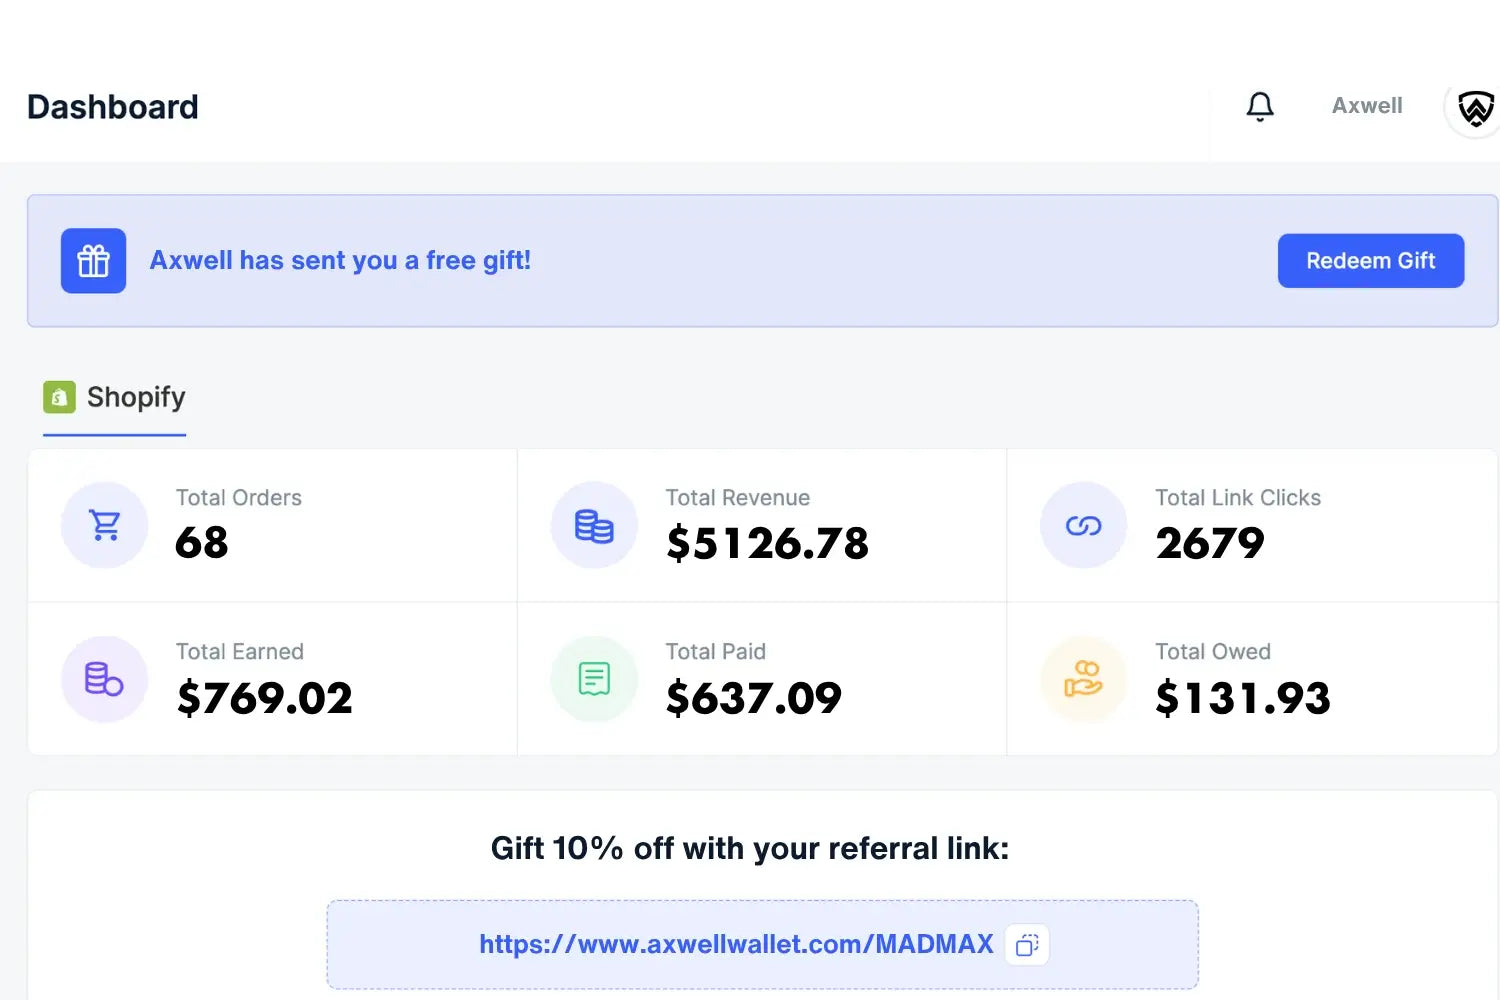Click the Total Paid receipt icon
This screenshot has width=1500, height=1000.
pos(594,679)
